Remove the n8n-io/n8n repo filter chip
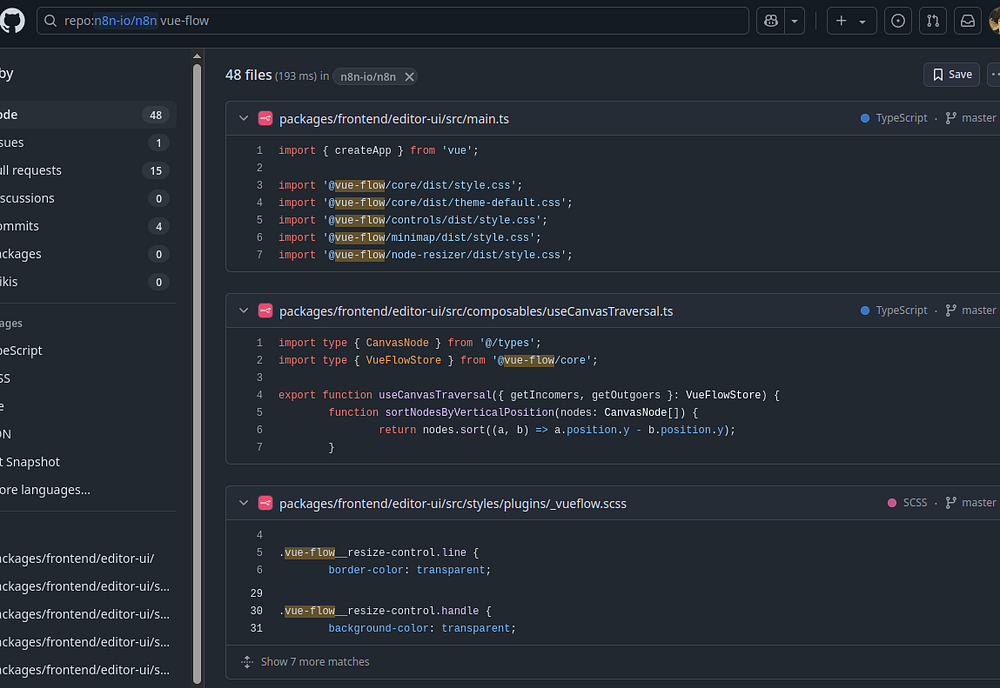Viewport: 1000px width, 688px height. (x=409, y=76)
